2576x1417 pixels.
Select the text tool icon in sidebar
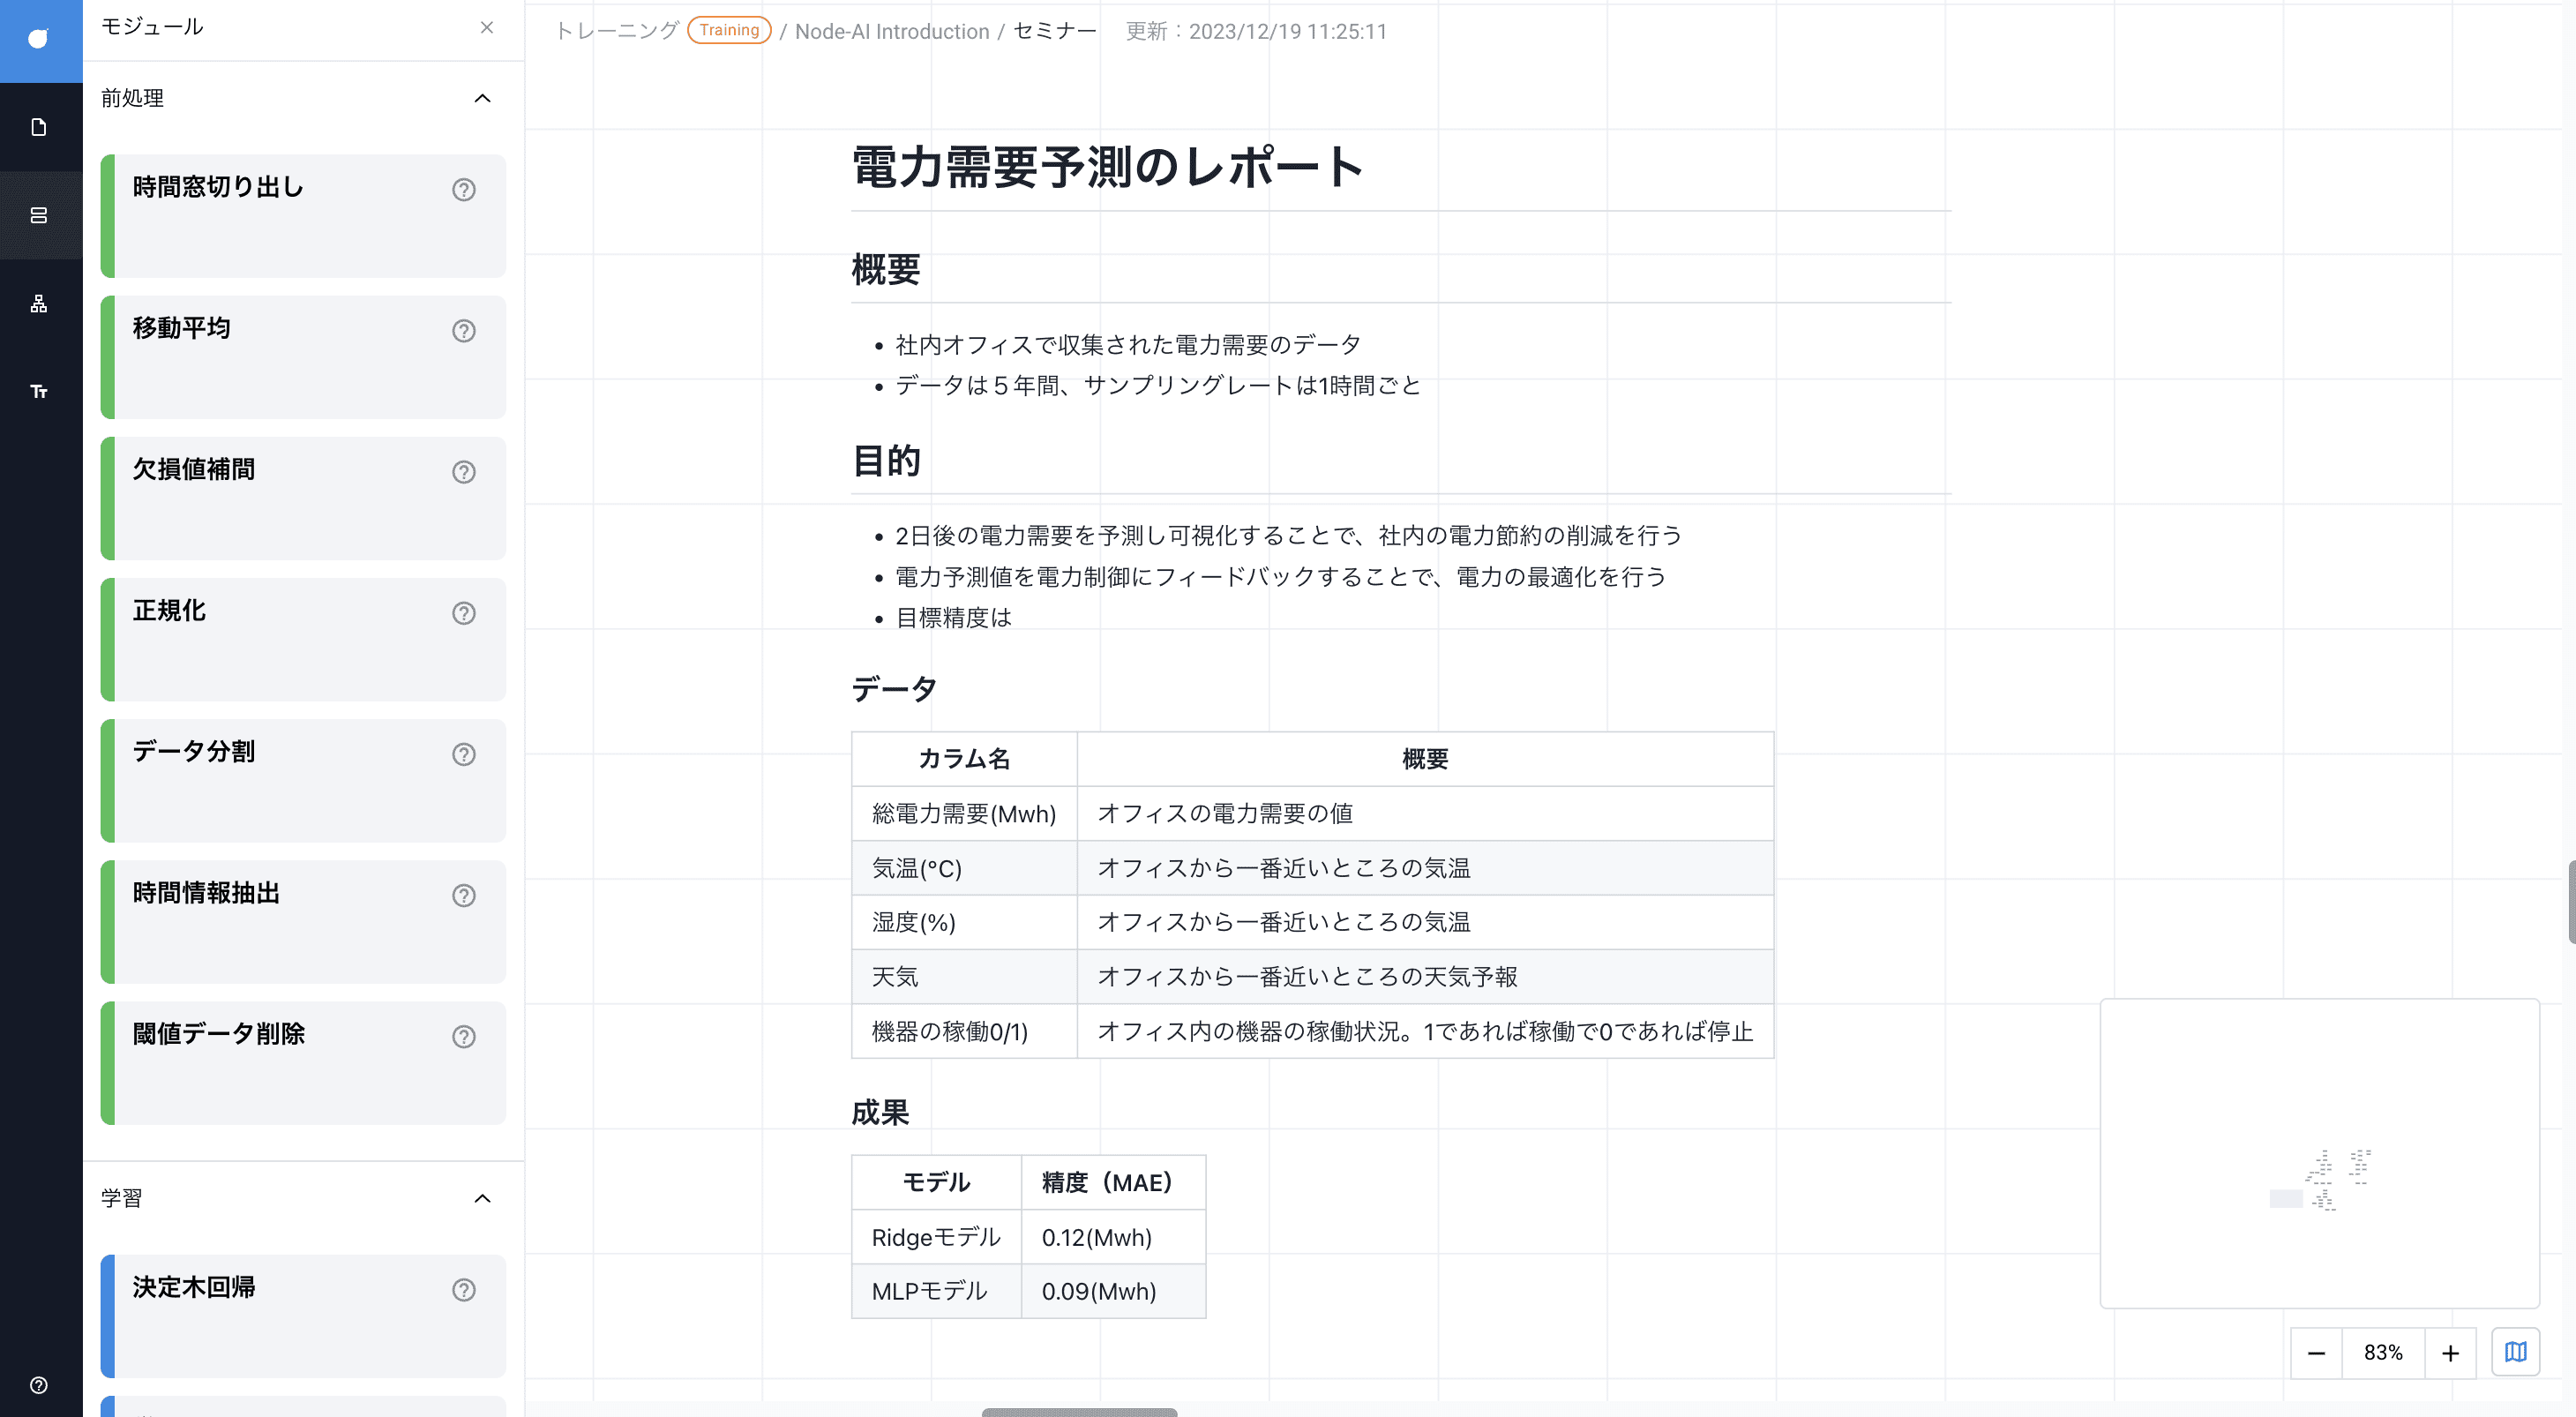pos(39,391)
